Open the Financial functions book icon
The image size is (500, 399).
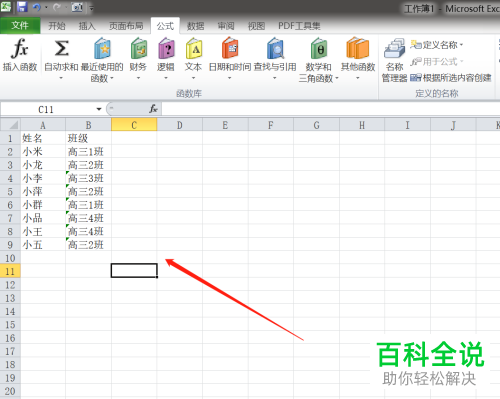coord(139,49)
